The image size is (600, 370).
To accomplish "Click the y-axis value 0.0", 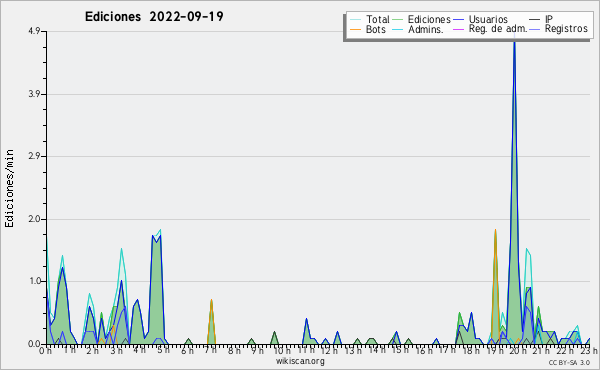I will [x=34, y=344].
